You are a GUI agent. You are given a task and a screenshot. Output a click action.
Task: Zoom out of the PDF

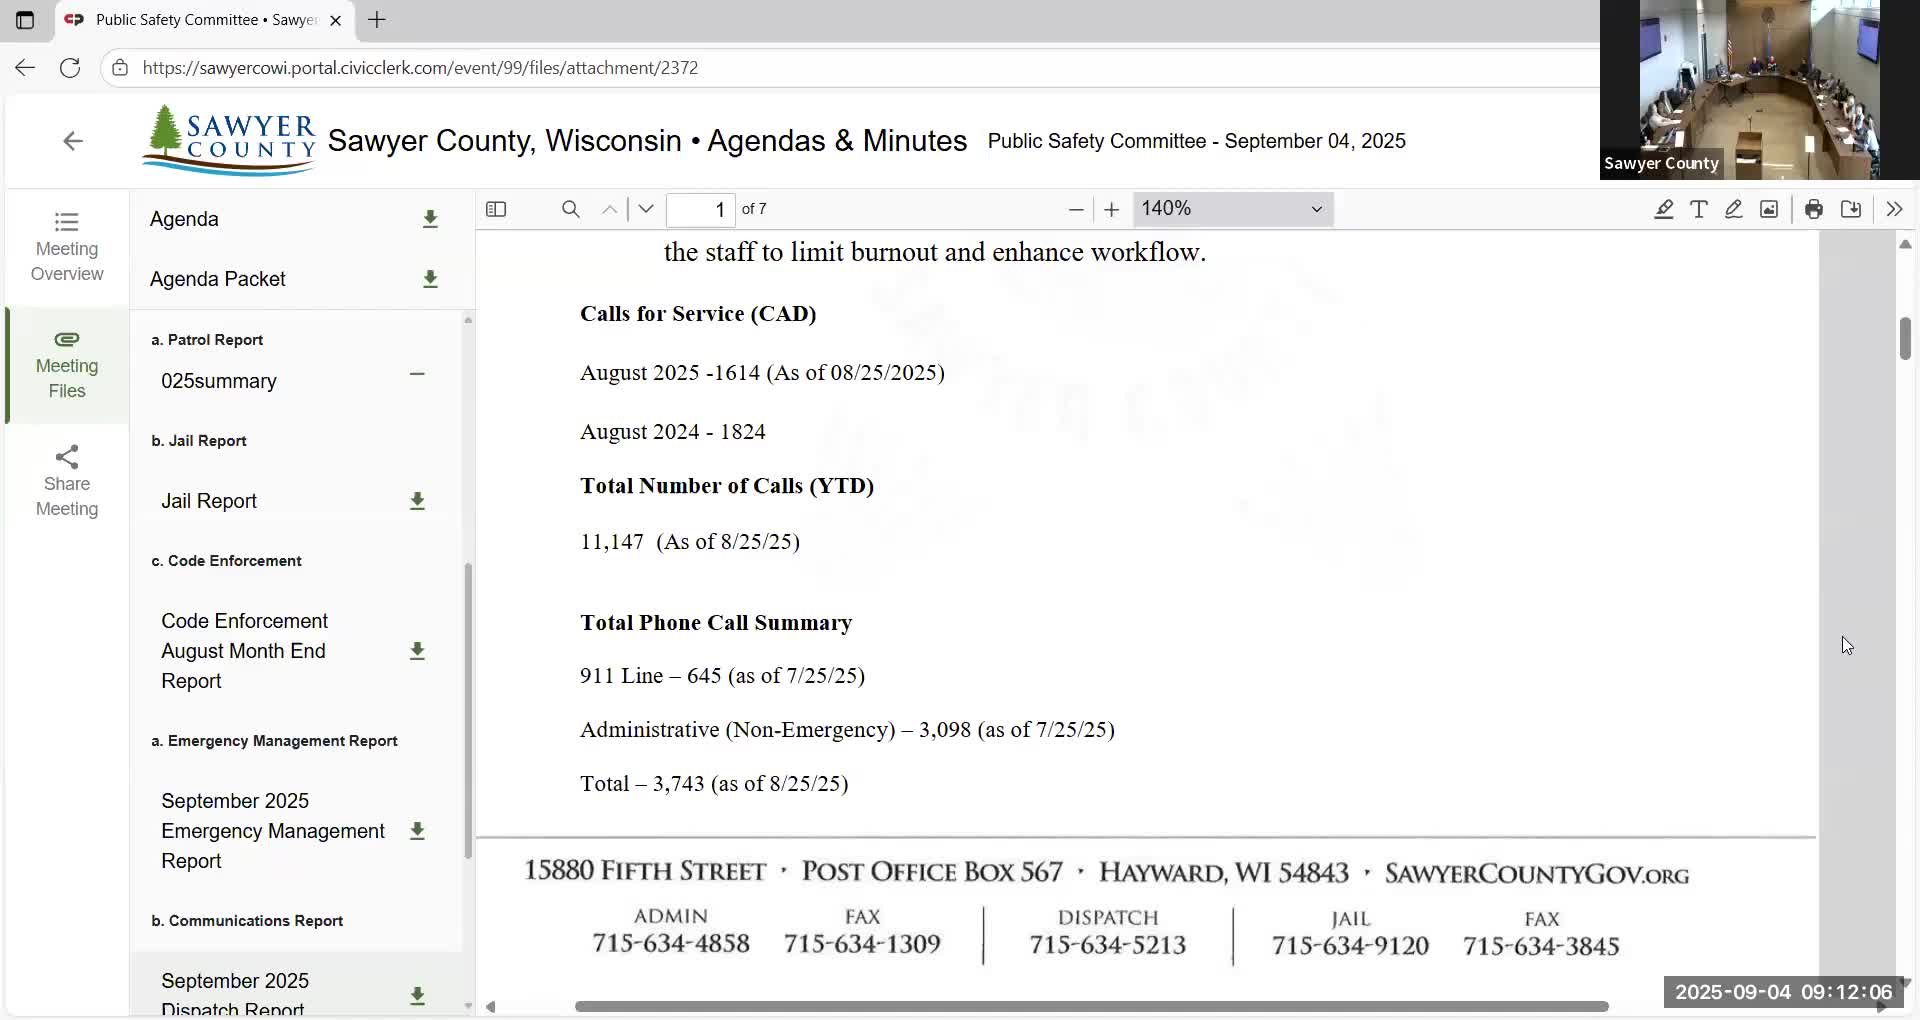point(1076,209)
